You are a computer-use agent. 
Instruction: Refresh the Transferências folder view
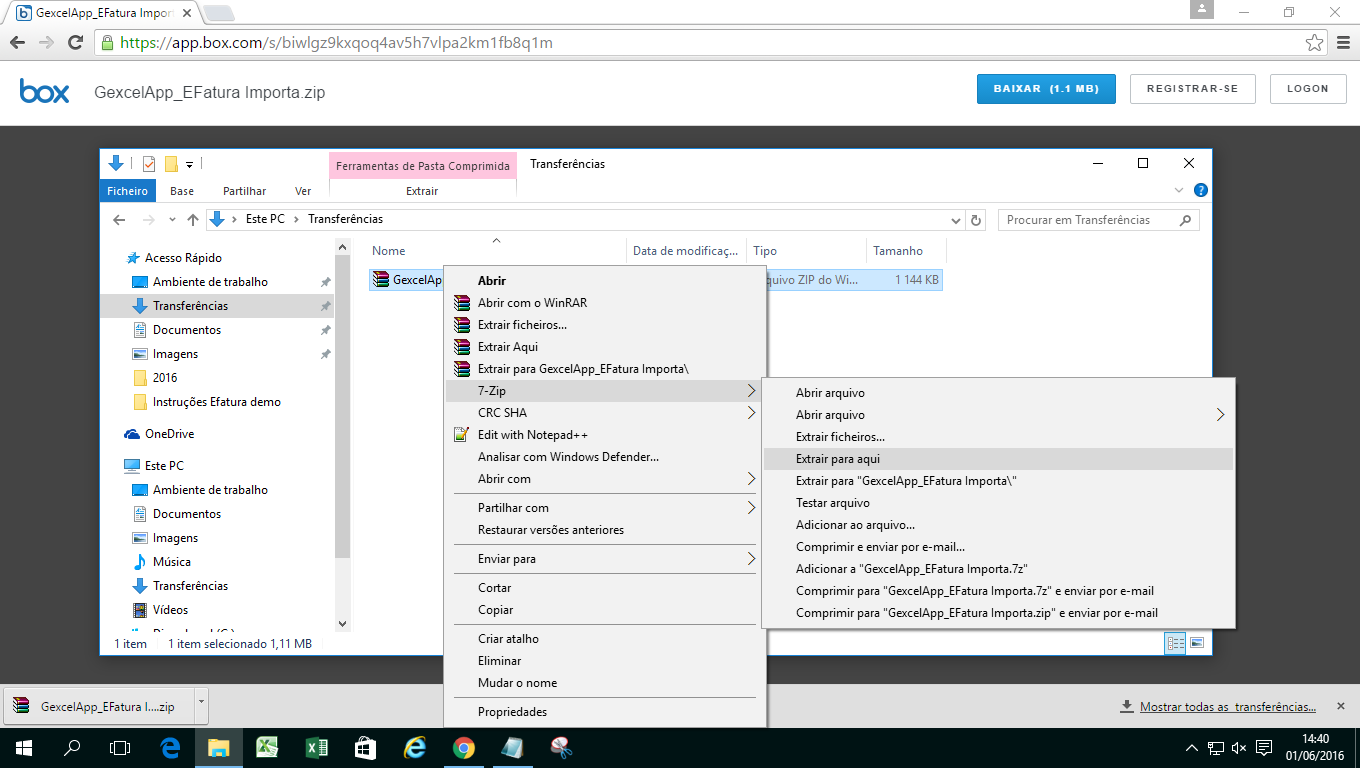[x=977, y=220]
